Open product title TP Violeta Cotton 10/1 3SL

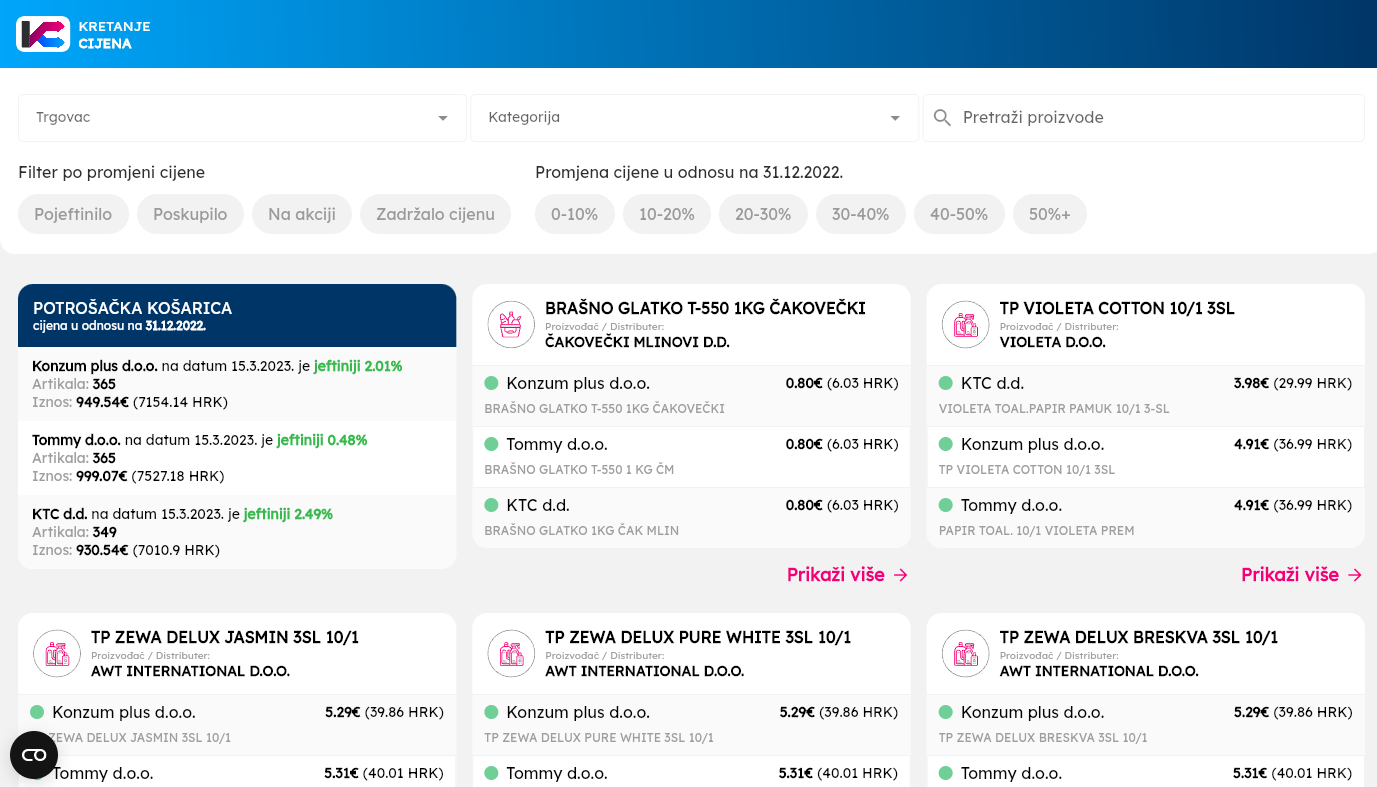(1117, 308)
